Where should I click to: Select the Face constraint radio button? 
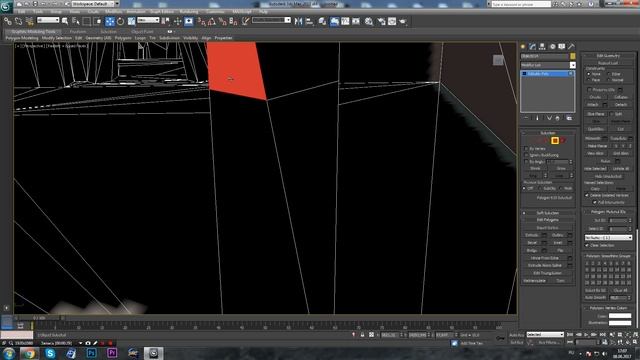pos(589,80)
